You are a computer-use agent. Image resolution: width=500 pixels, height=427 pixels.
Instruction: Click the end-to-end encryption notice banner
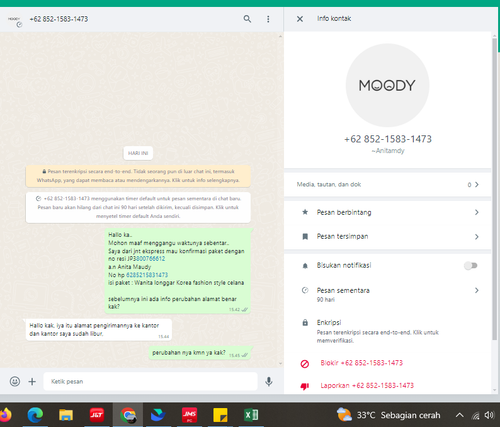coord(138,176)
